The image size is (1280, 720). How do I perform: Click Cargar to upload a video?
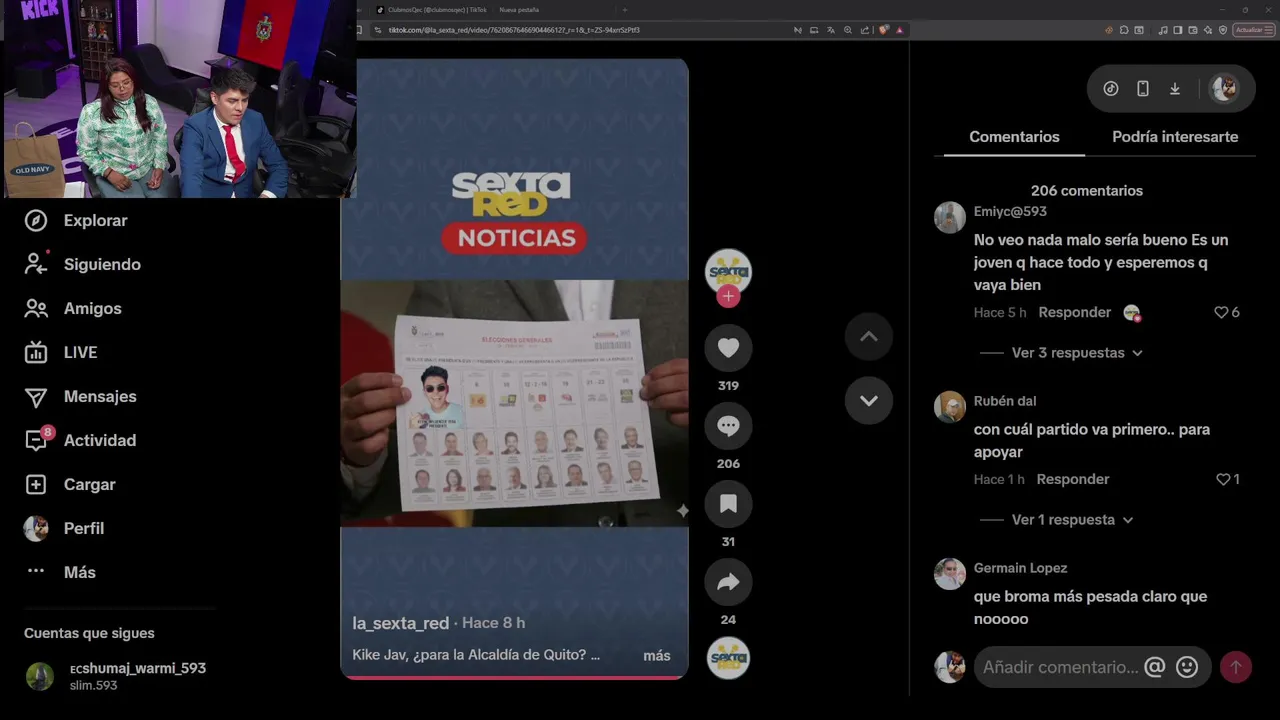tap(70, 484)
